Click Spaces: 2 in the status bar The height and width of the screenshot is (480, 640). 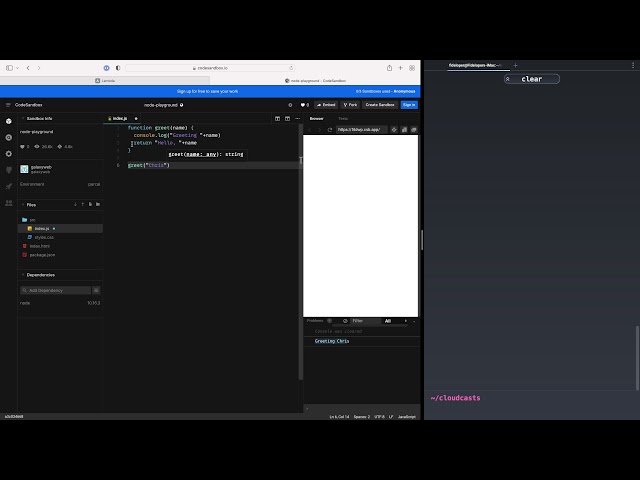[362, 417]
